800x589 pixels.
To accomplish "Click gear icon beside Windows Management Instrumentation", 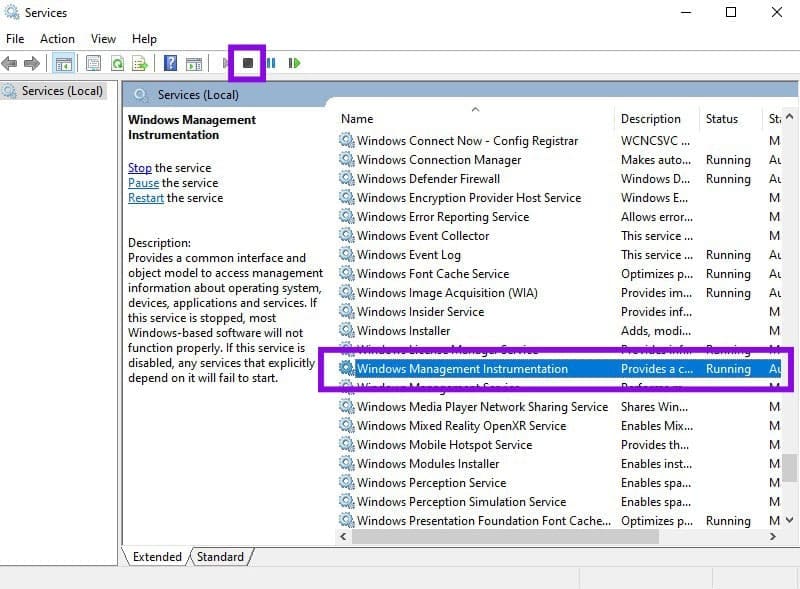I will click(x=346, y=368).
